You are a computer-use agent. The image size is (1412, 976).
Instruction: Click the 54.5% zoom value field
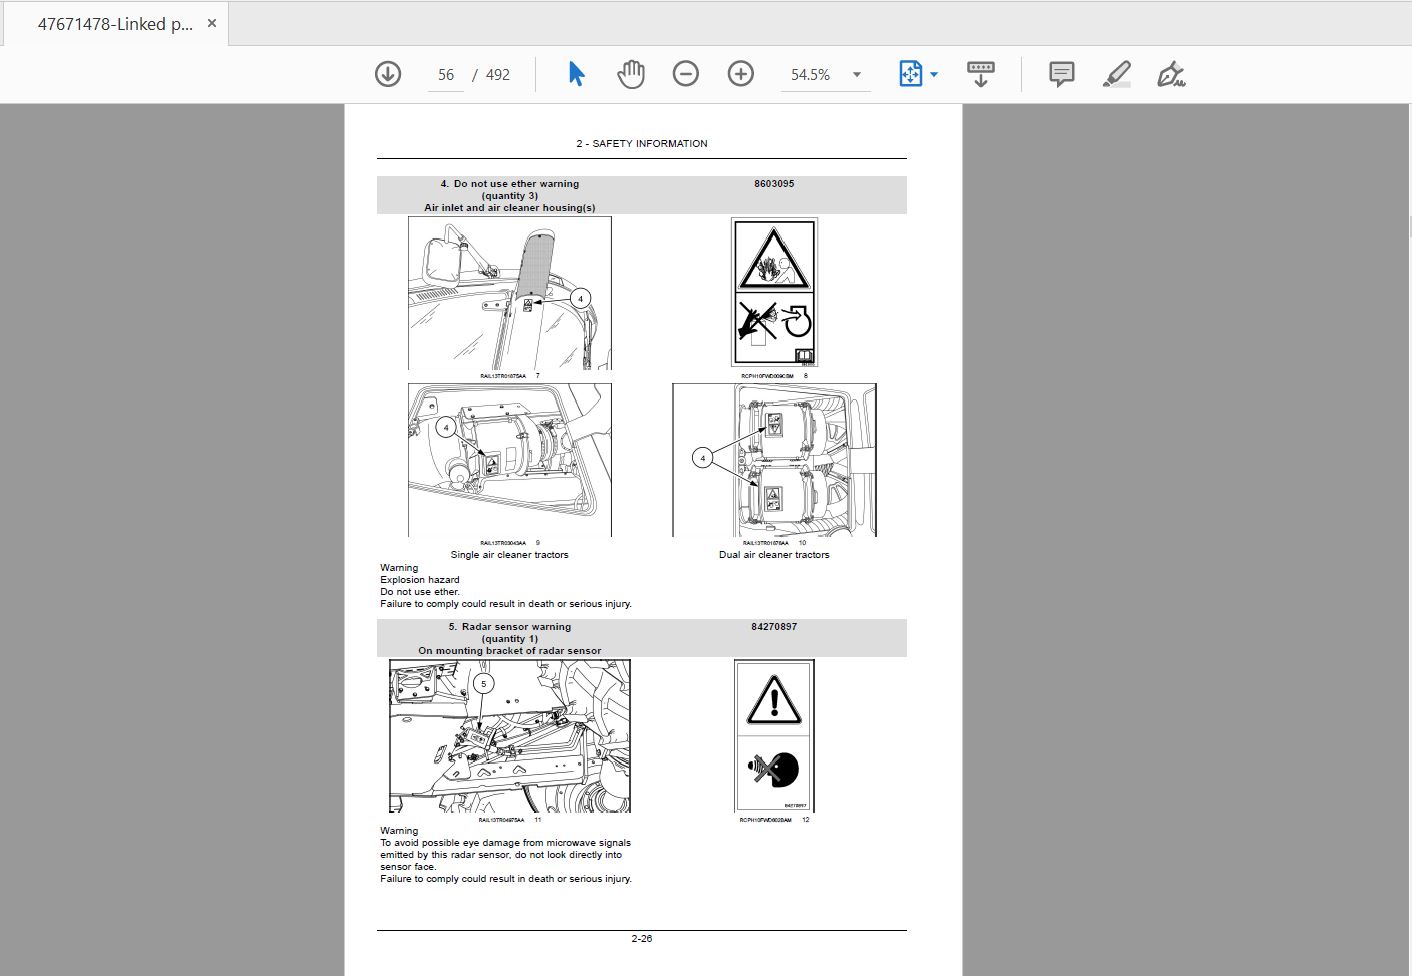click(x=811, y=75)
